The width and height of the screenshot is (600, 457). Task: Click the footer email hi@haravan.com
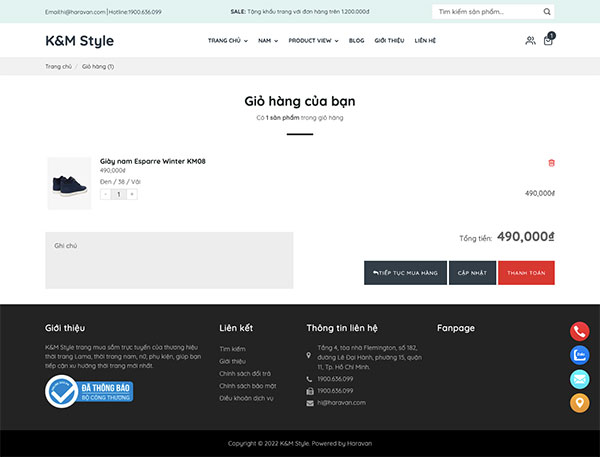(x=341, y=403)
